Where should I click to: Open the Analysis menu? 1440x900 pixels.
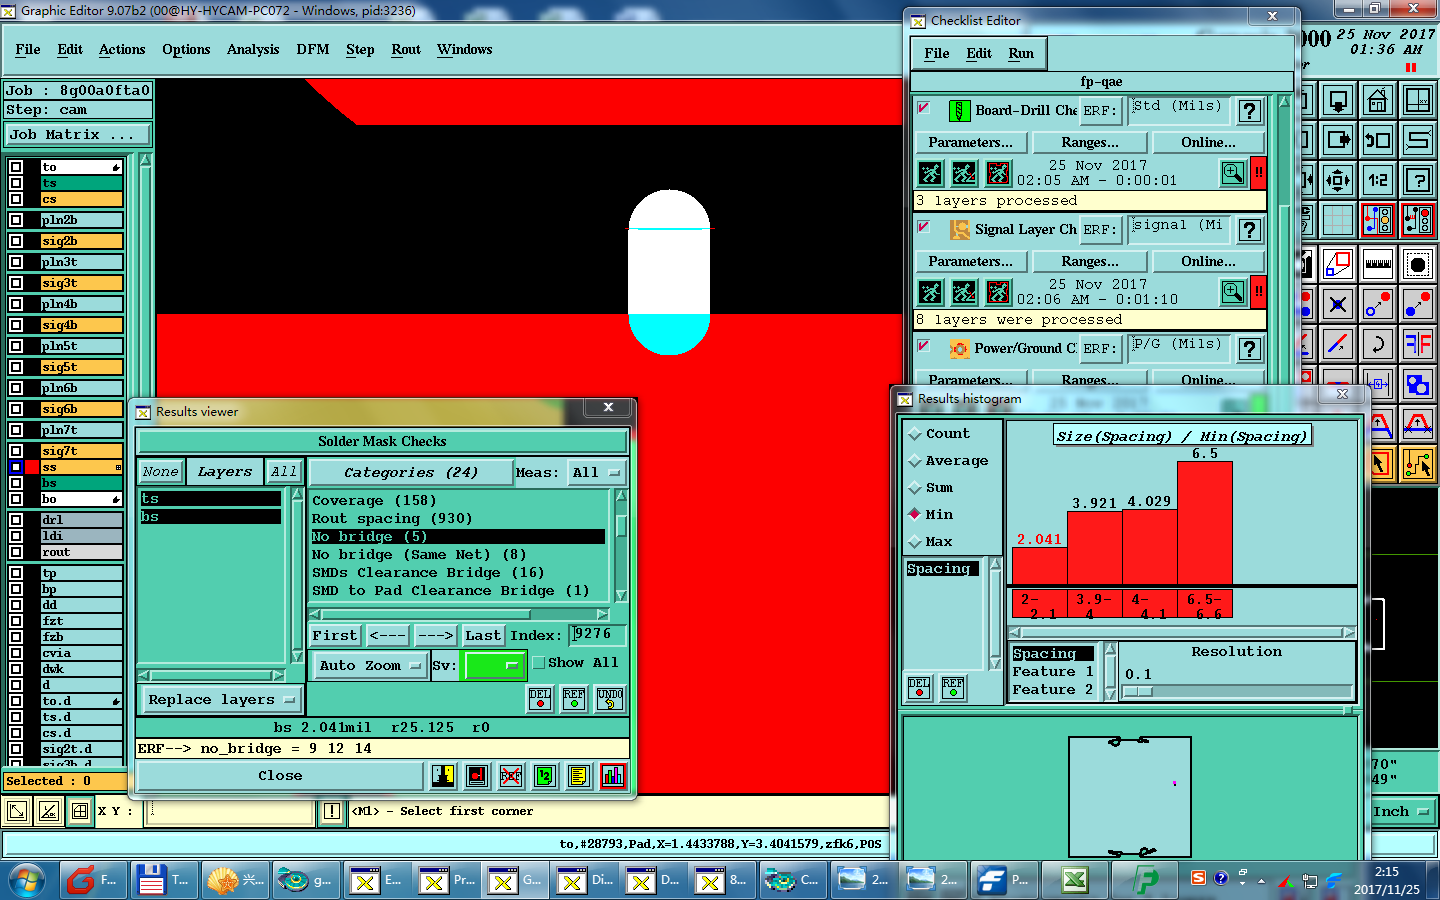253,49
